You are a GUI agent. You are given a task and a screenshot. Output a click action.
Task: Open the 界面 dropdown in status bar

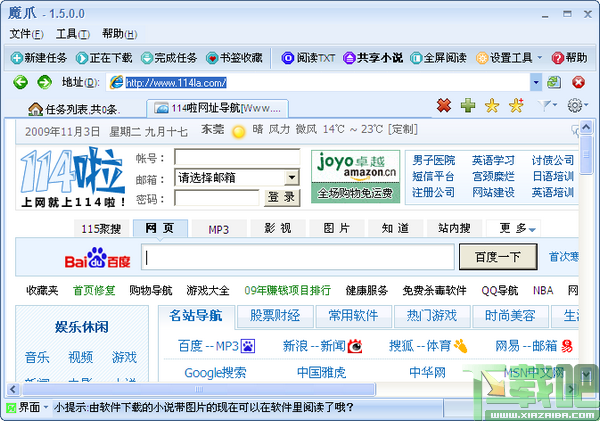click(x=28, y=408)
